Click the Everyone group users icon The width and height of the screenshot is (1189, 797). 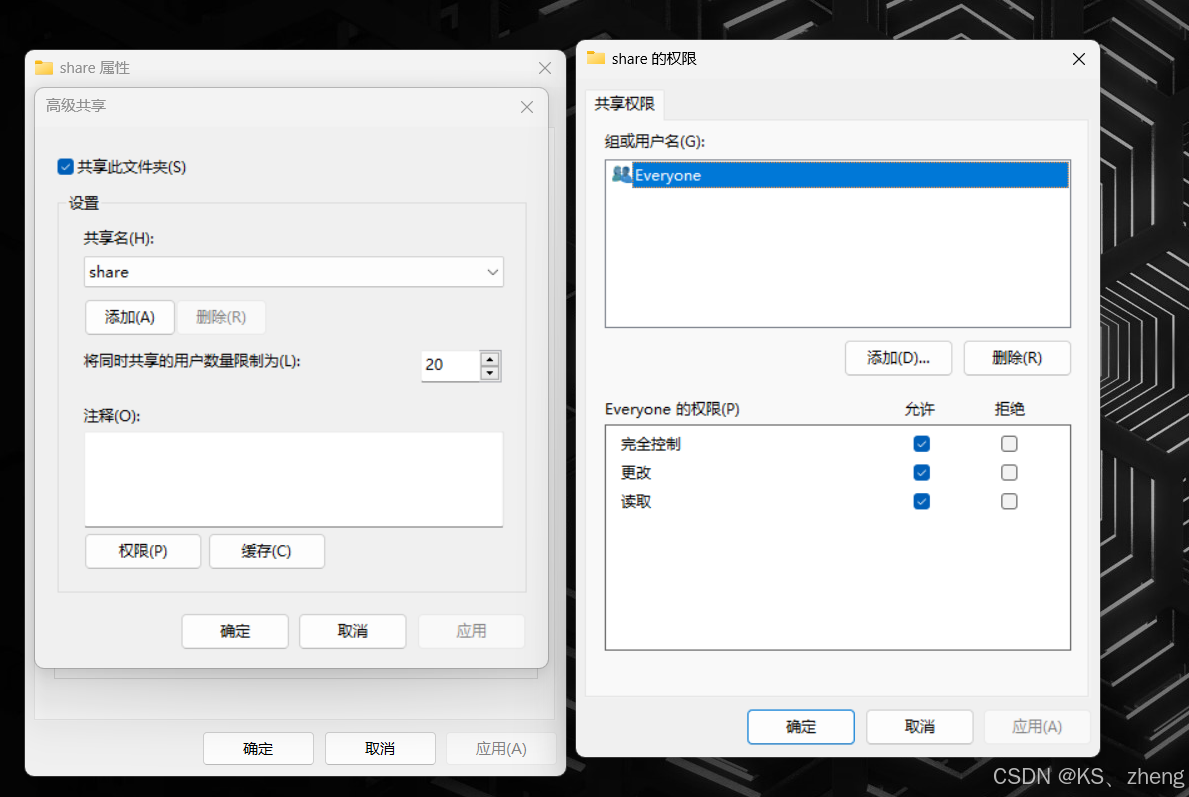[622, 174]
